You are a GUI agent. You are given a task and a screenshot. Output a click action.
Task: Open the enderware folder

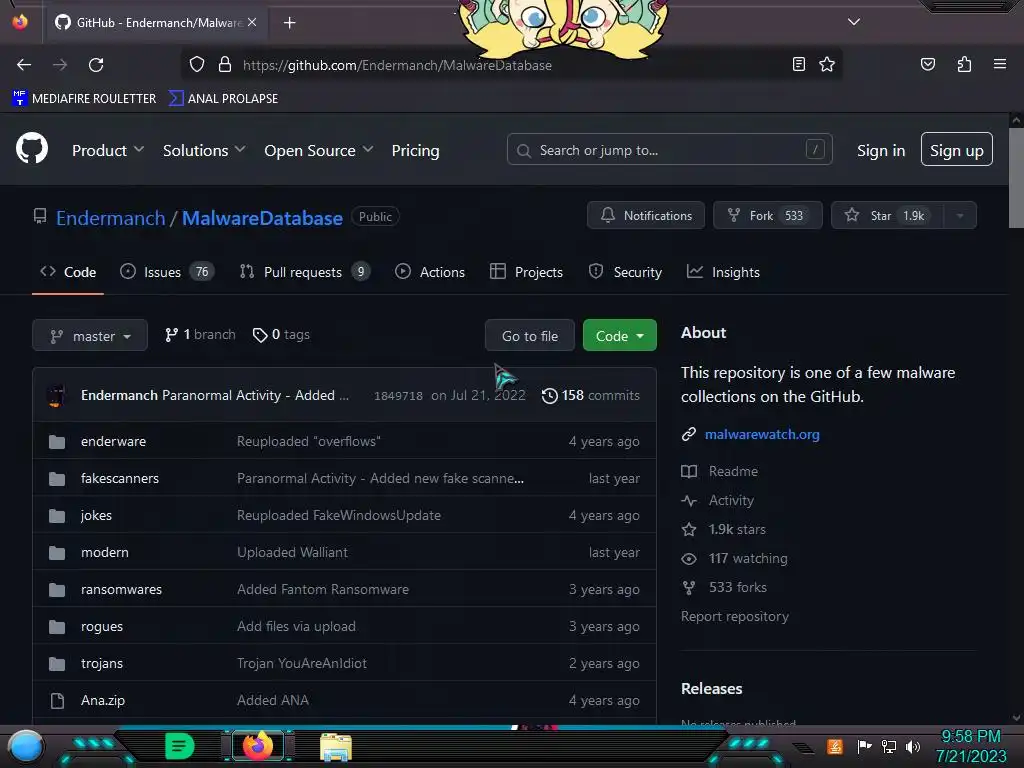(x=113, y=441)
